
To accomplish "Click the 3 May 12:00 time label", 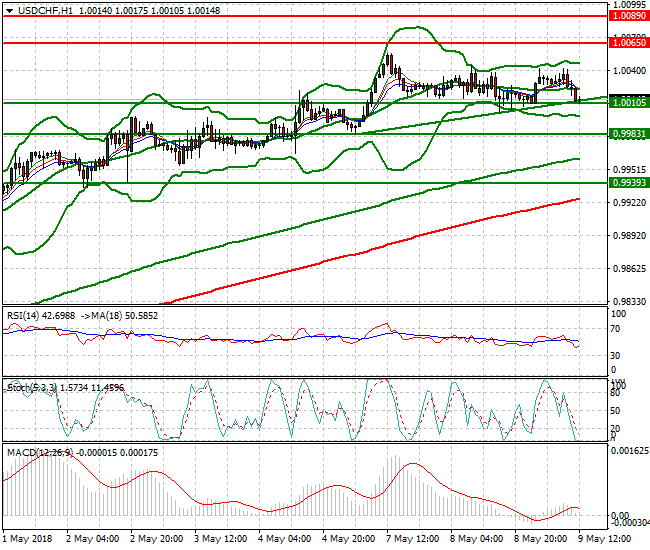I will pyautogui.click(x=221, y=539).
